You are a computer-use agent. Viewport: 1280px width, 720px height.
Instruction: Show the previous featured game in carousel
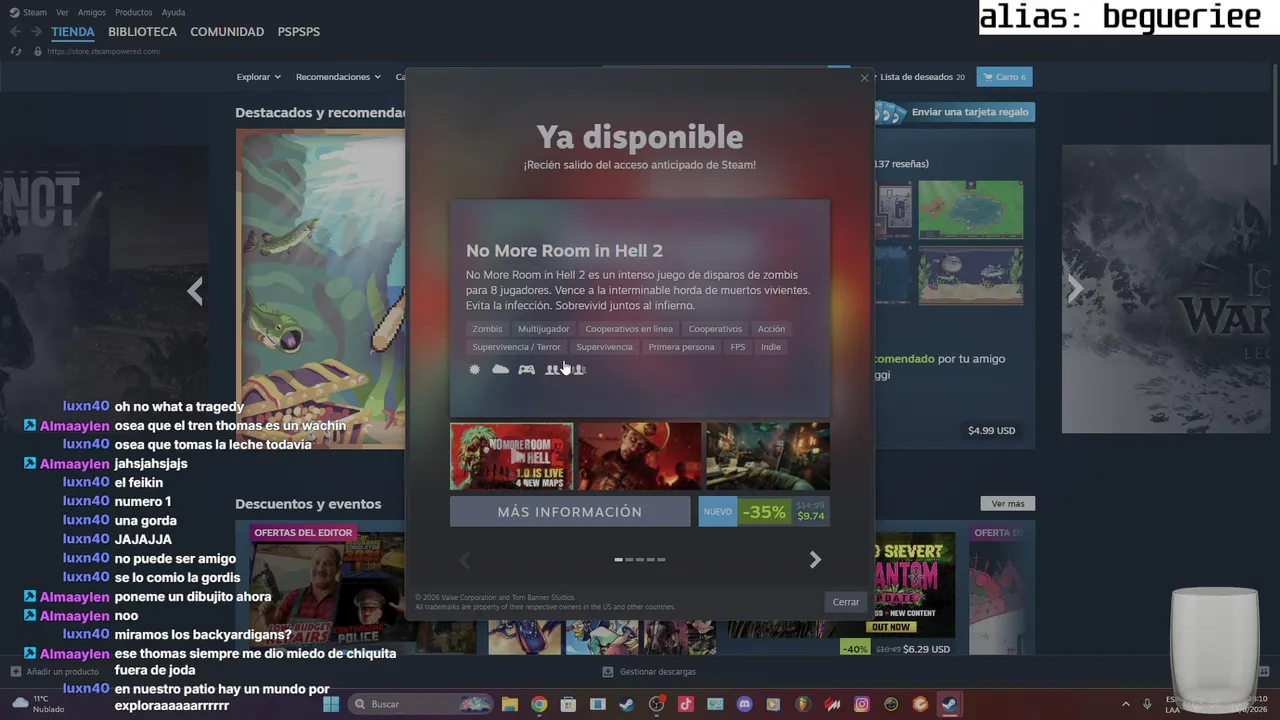195,291
